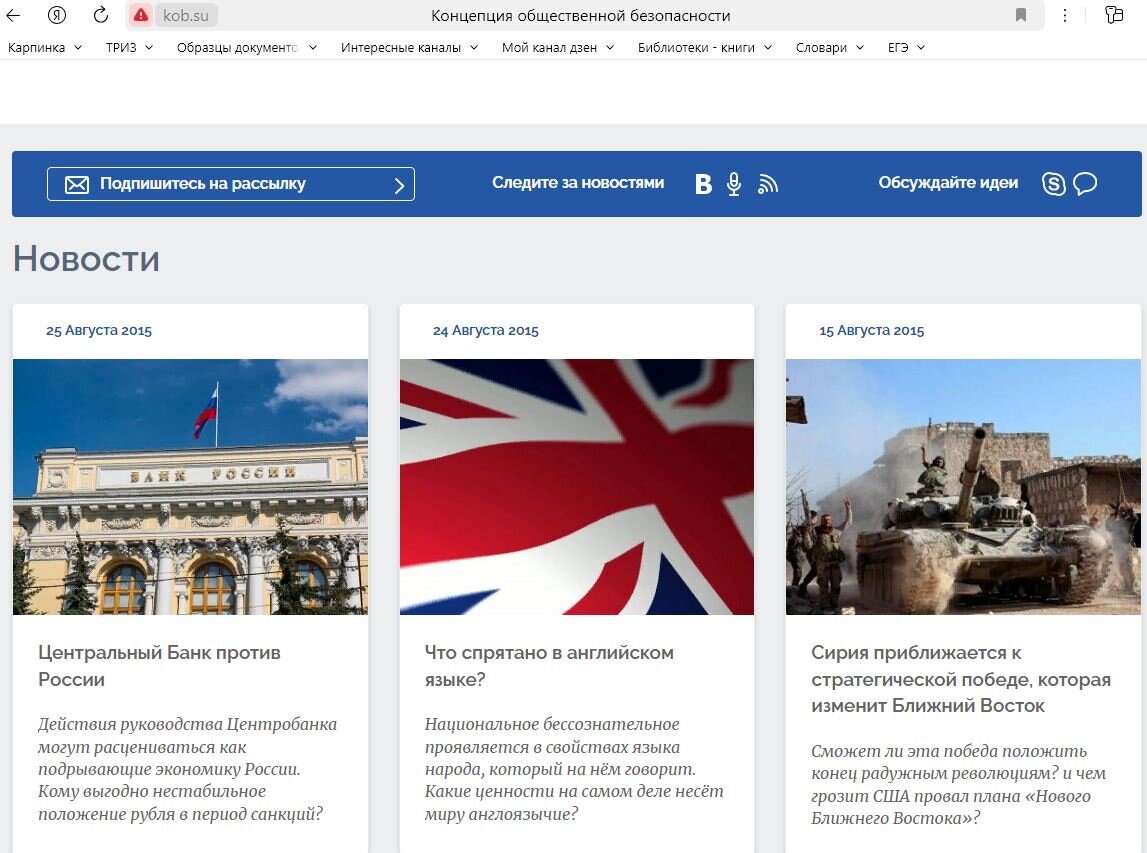Open article Что спрятано в английском языке?
This screenshot has width=1147, height=853.
[549, 666]
